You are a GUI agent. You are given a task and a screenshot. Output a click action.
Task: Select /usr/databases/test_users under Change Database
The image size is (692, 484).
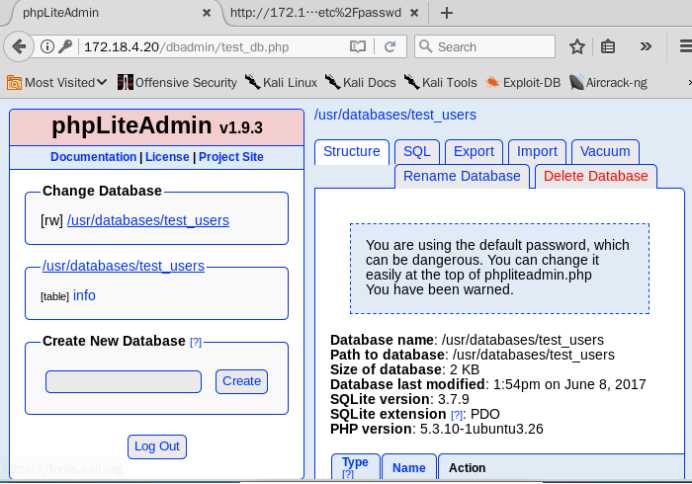click(148, 220)
